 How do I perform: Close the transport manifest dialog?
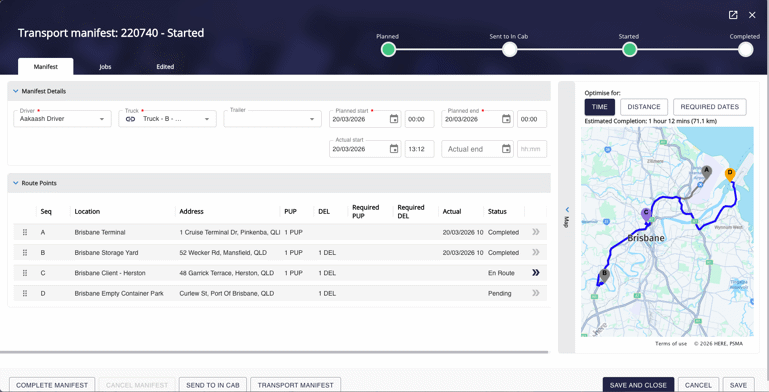(752, 15)
